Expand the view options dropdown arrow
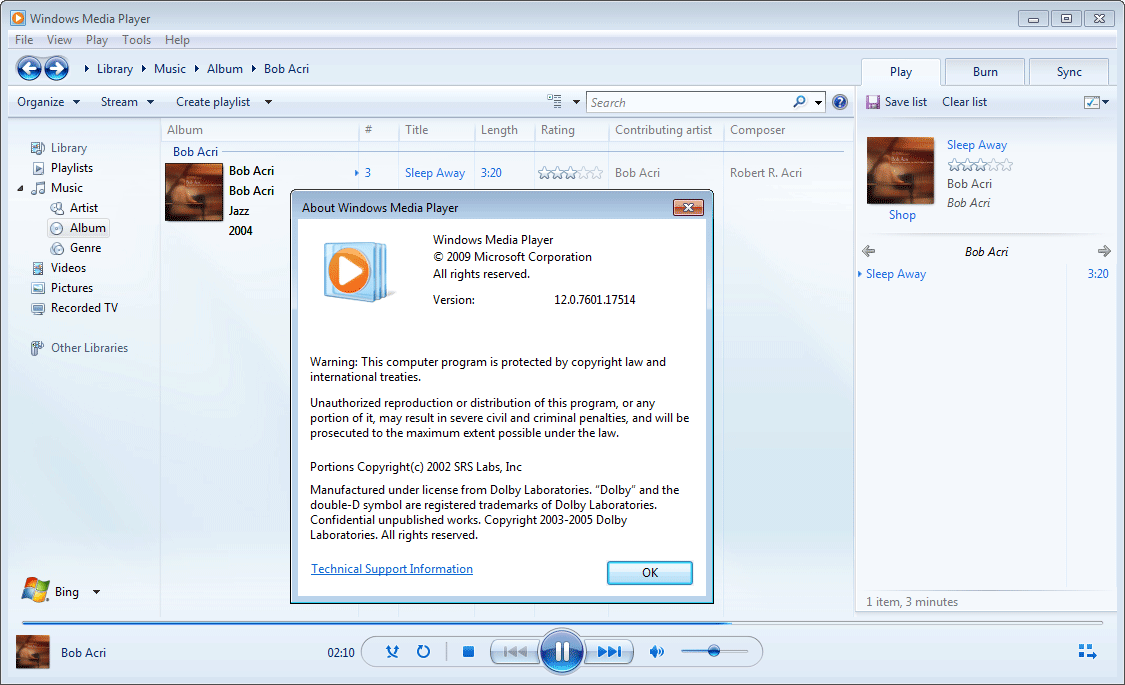This screenshot has height=685, width=1125. coord(576,102)
